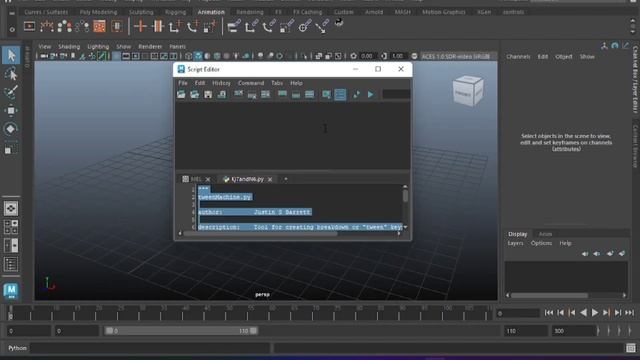Toggle Echo All Commands icon in Script Editor
640x360 pixels.
(327, 95)
